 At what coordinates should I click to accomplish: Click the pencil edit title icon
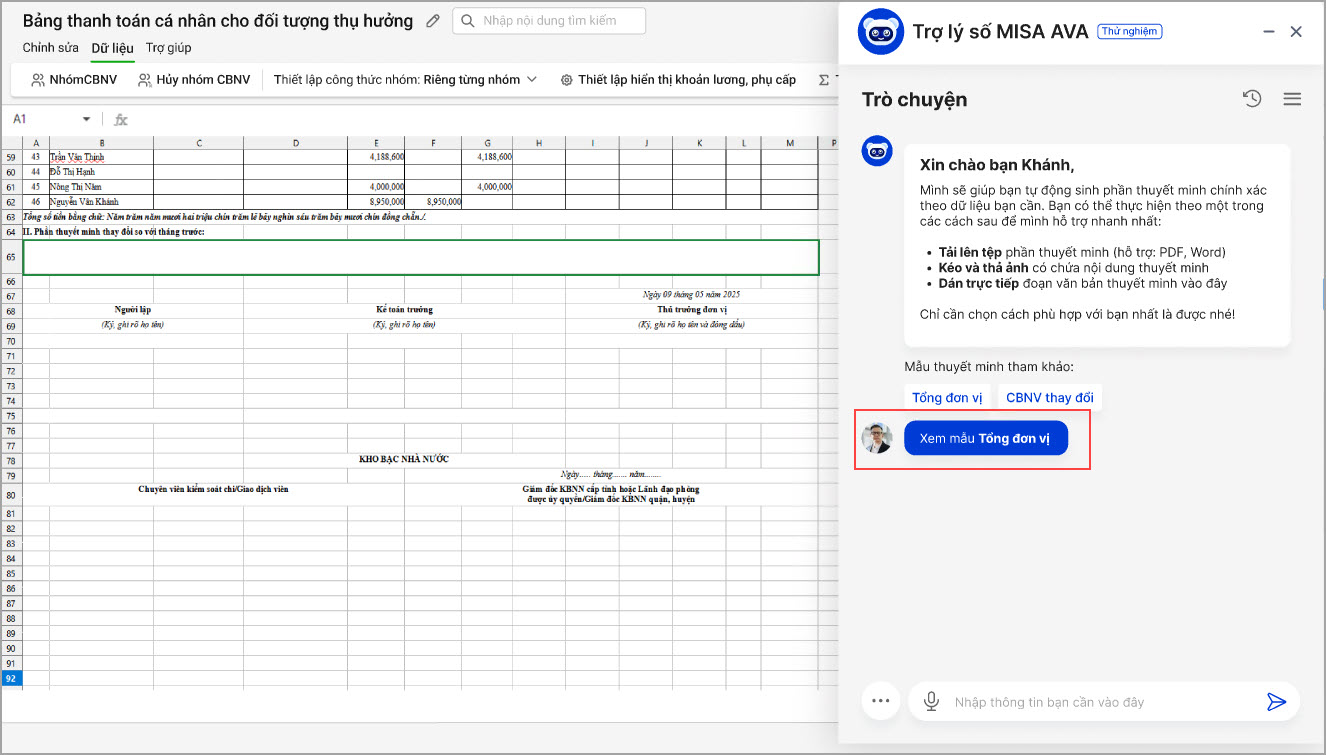(433, 21)
